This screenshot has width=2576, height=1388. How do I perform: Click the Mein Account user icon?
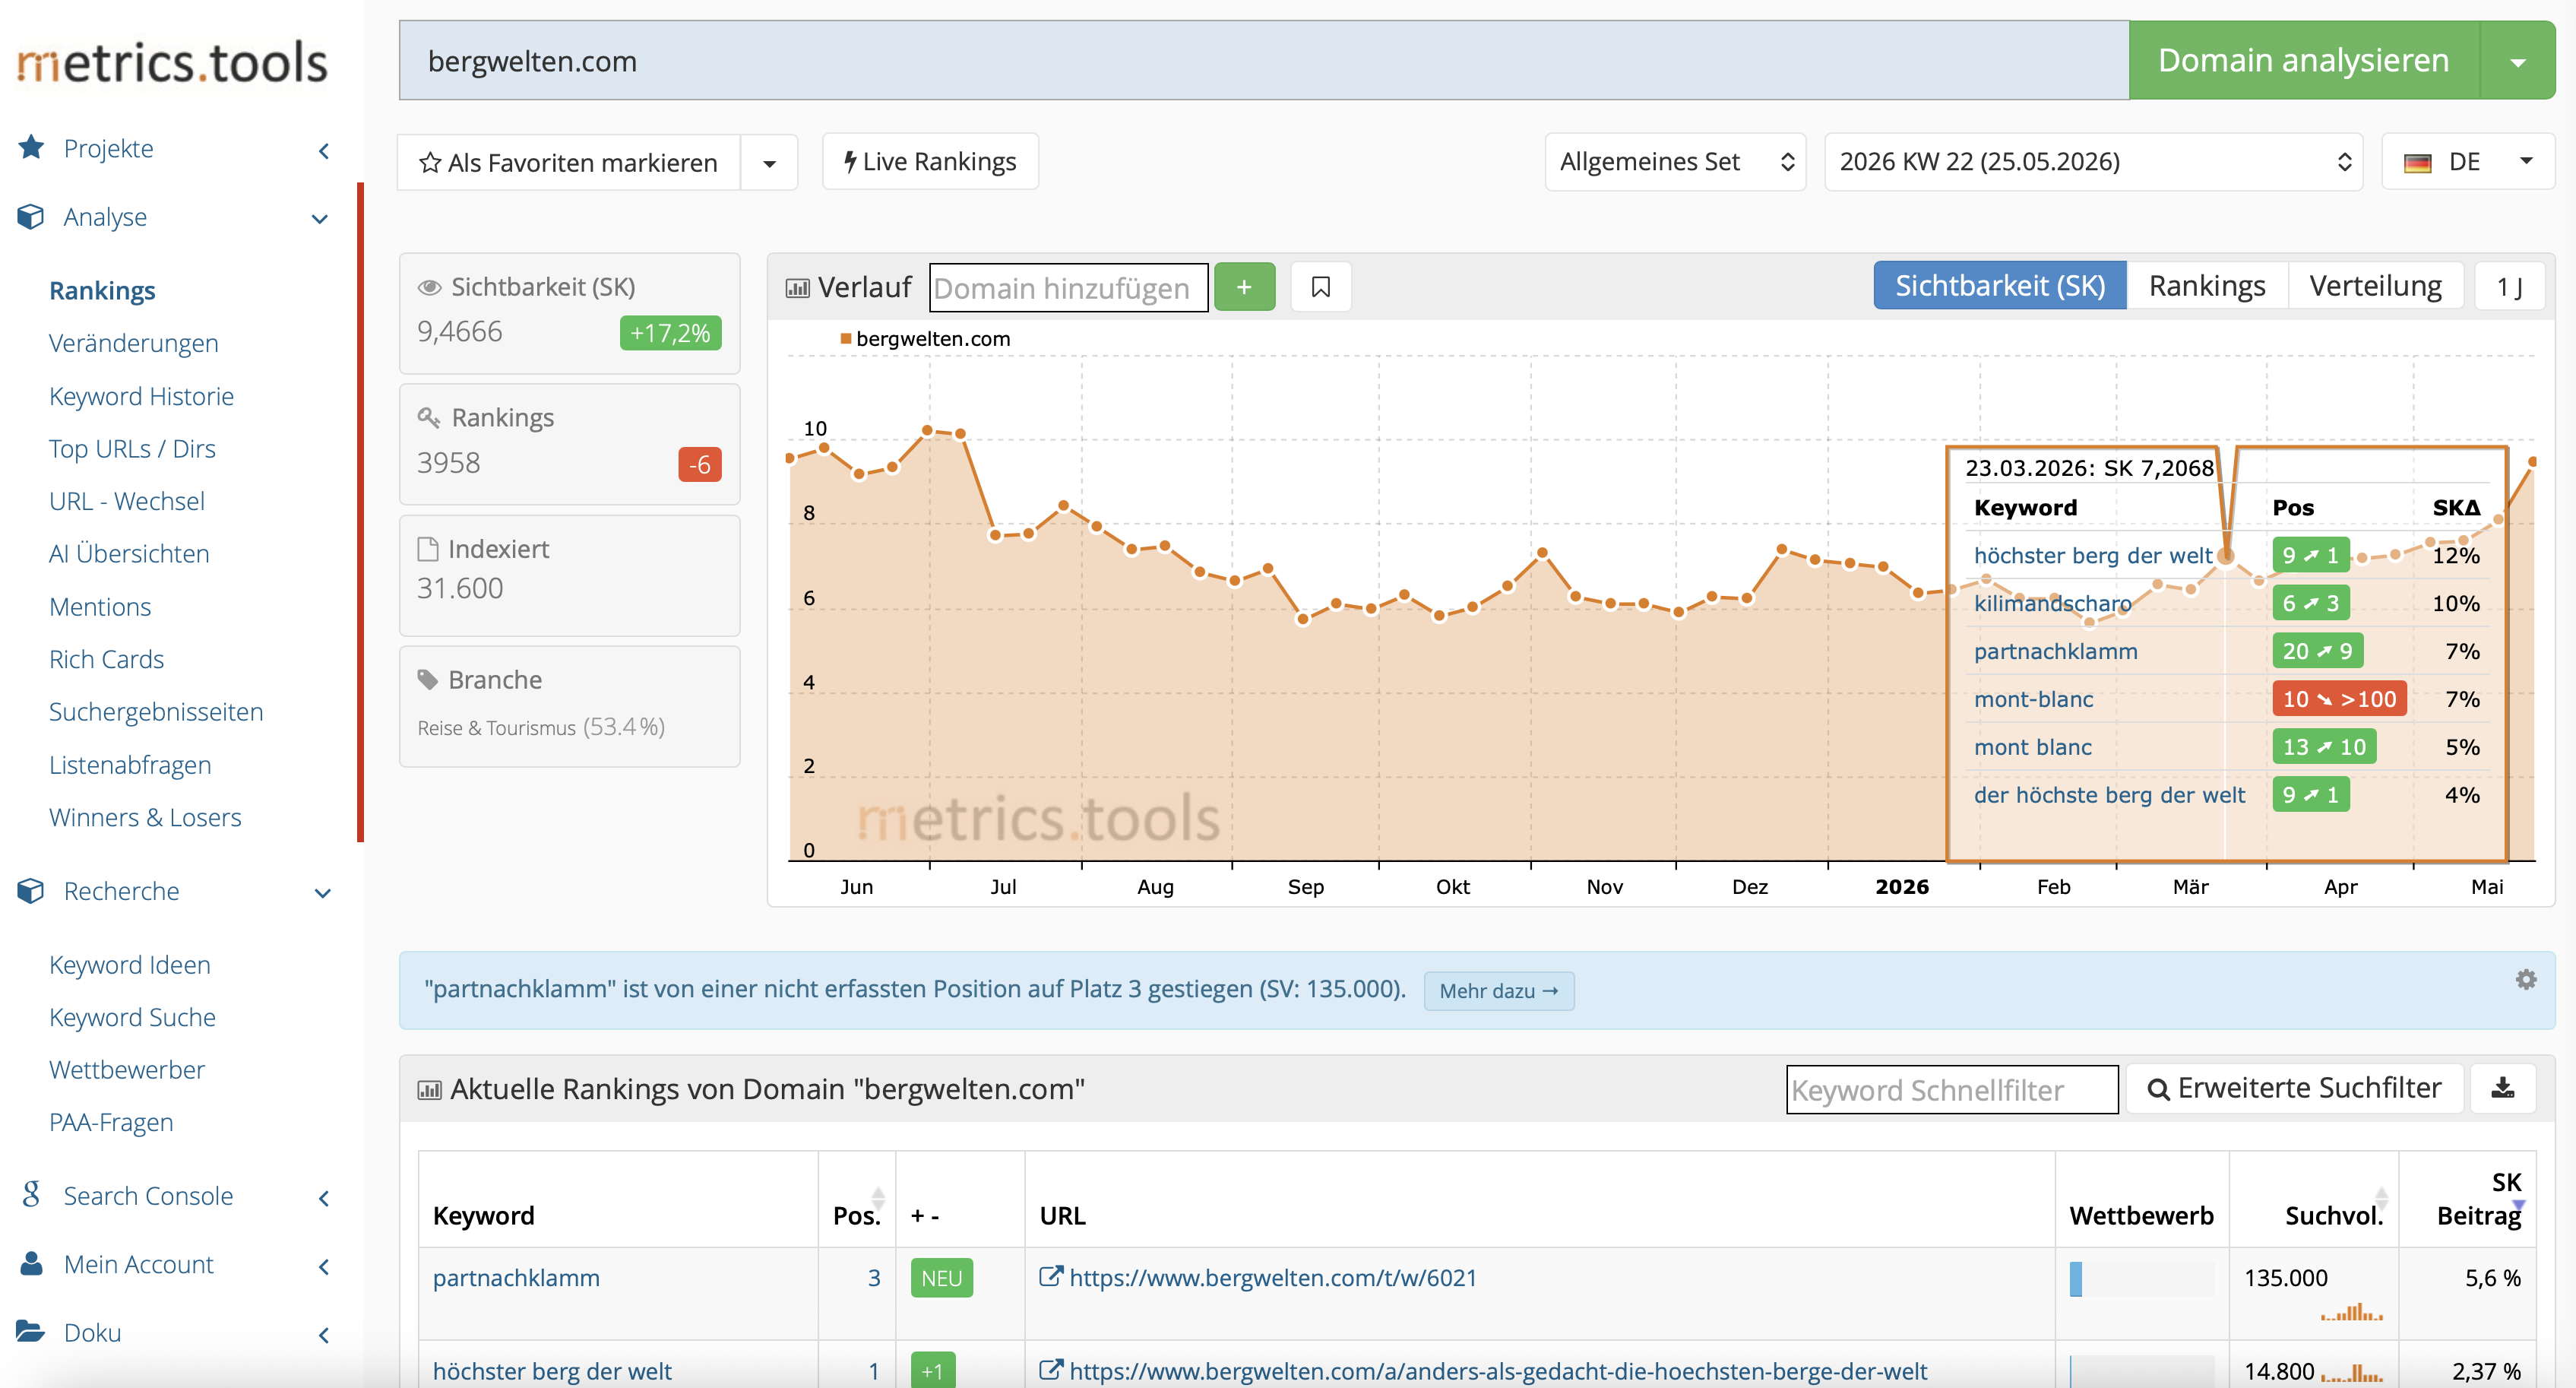31,1264
